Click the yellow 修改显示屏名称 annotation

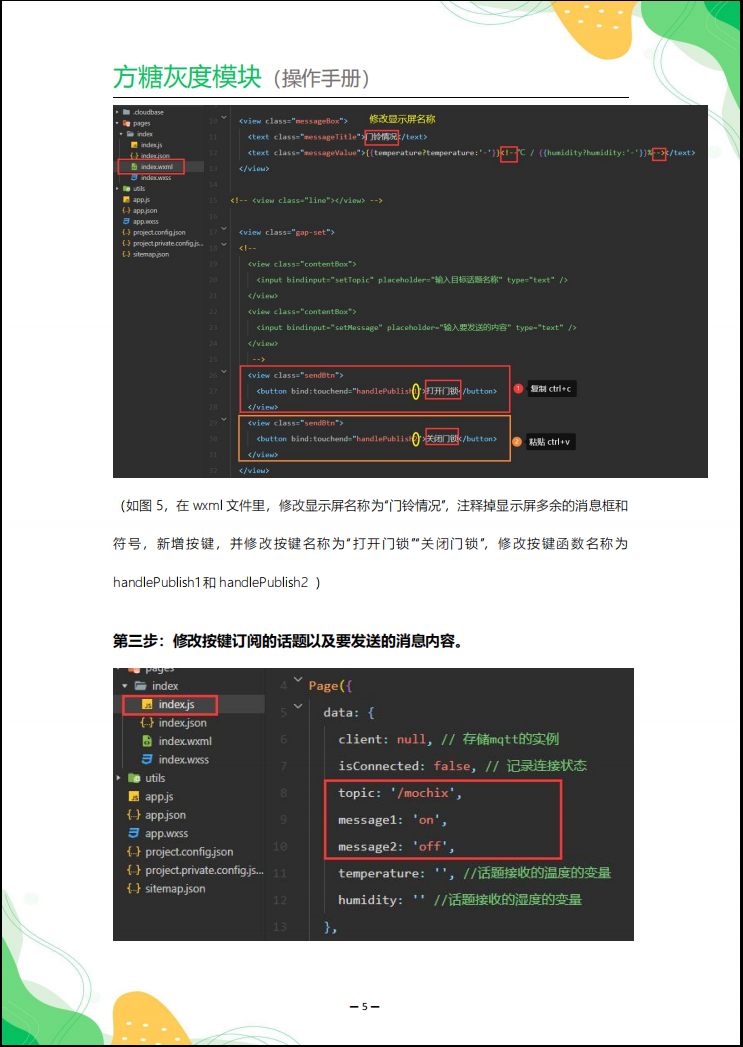(x=402, y=118)
